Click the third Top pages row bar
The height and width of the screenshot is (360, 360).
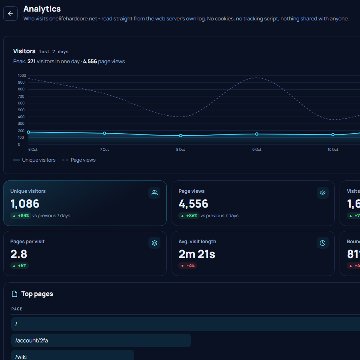click(72, 355)
